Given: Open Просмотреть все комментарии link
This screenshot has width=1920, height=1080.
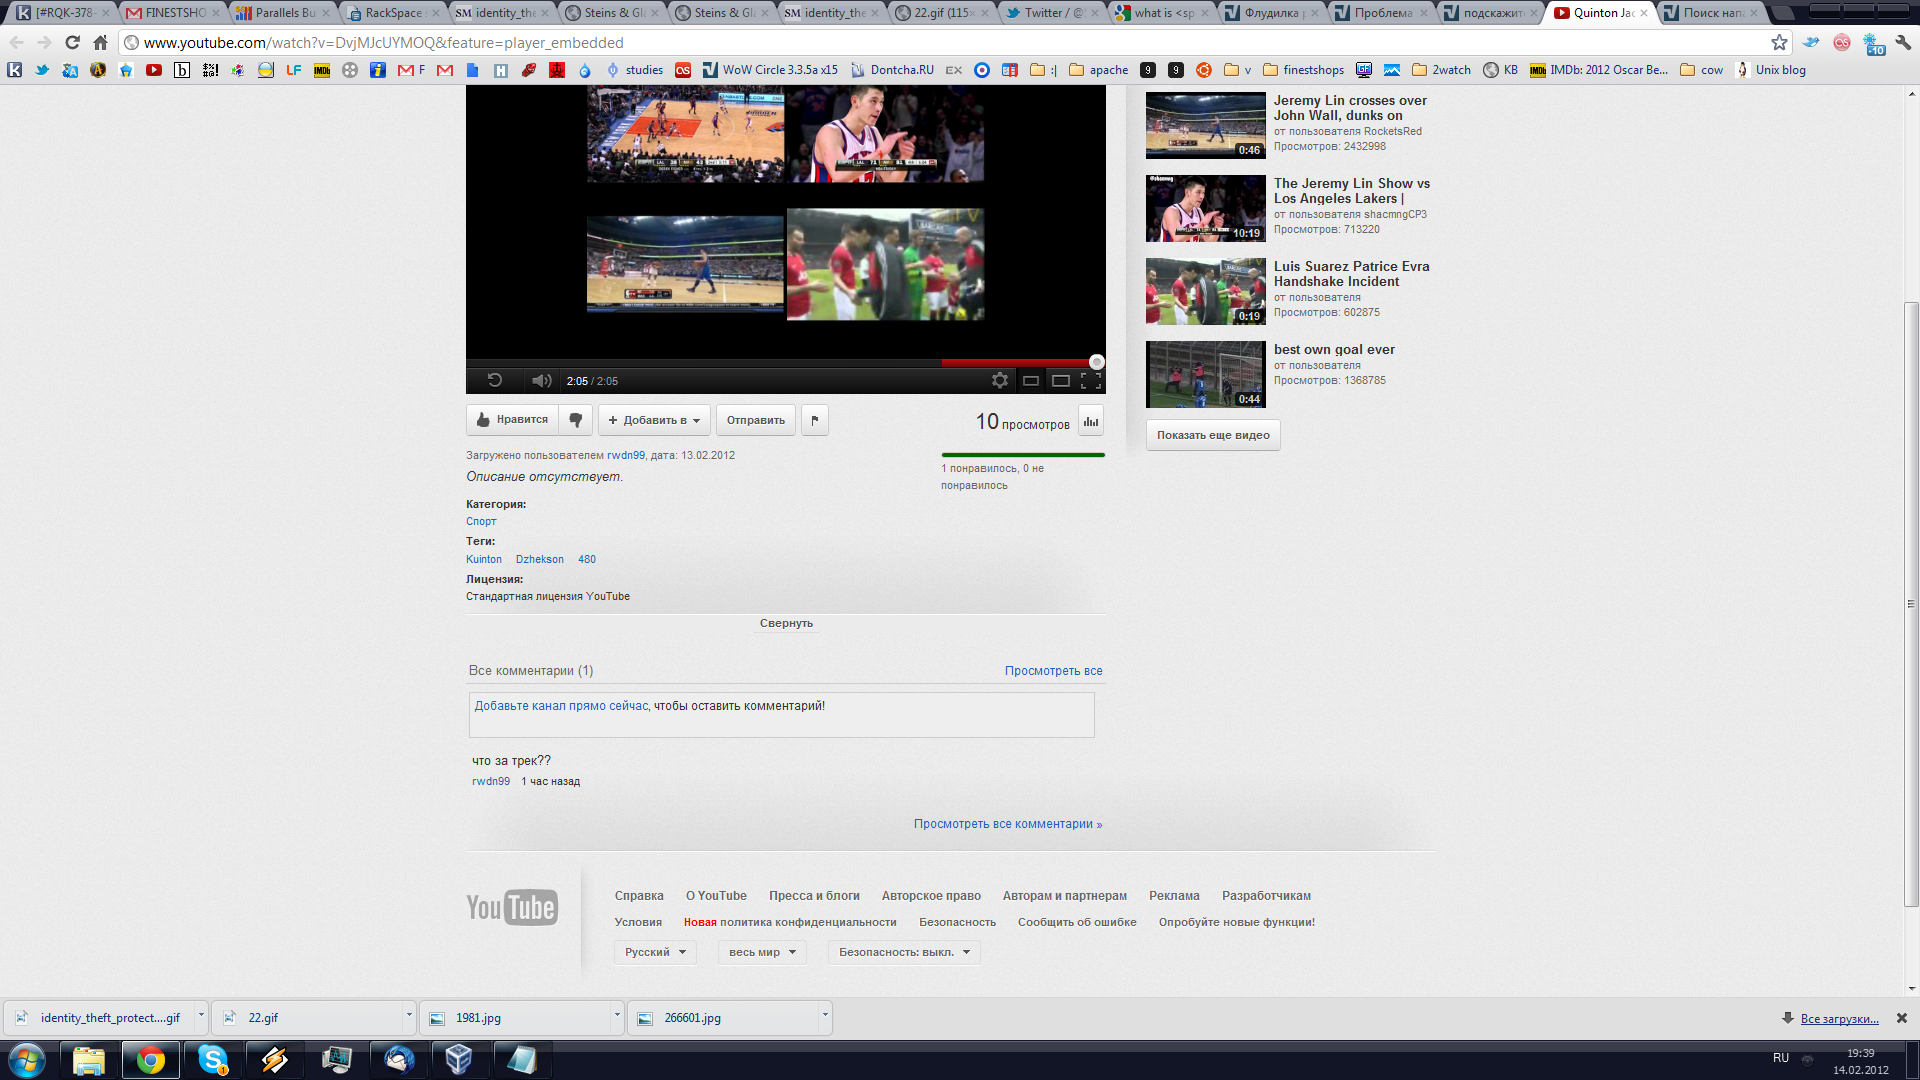Looking at the screenshot, I should click(x=1007, y=824).
